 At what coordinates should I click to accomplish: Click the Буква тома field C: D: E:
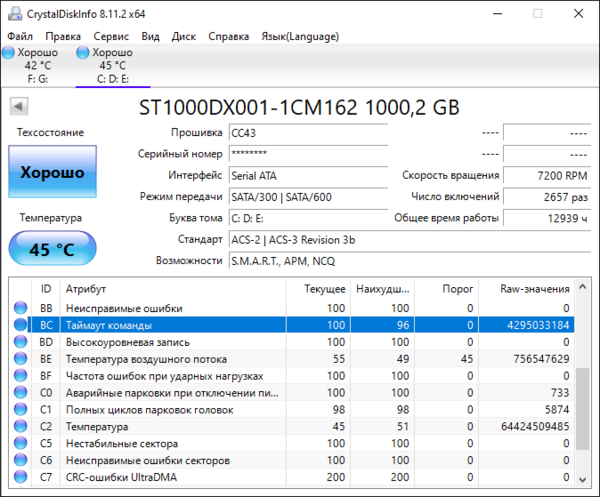[x=308, y=218]
